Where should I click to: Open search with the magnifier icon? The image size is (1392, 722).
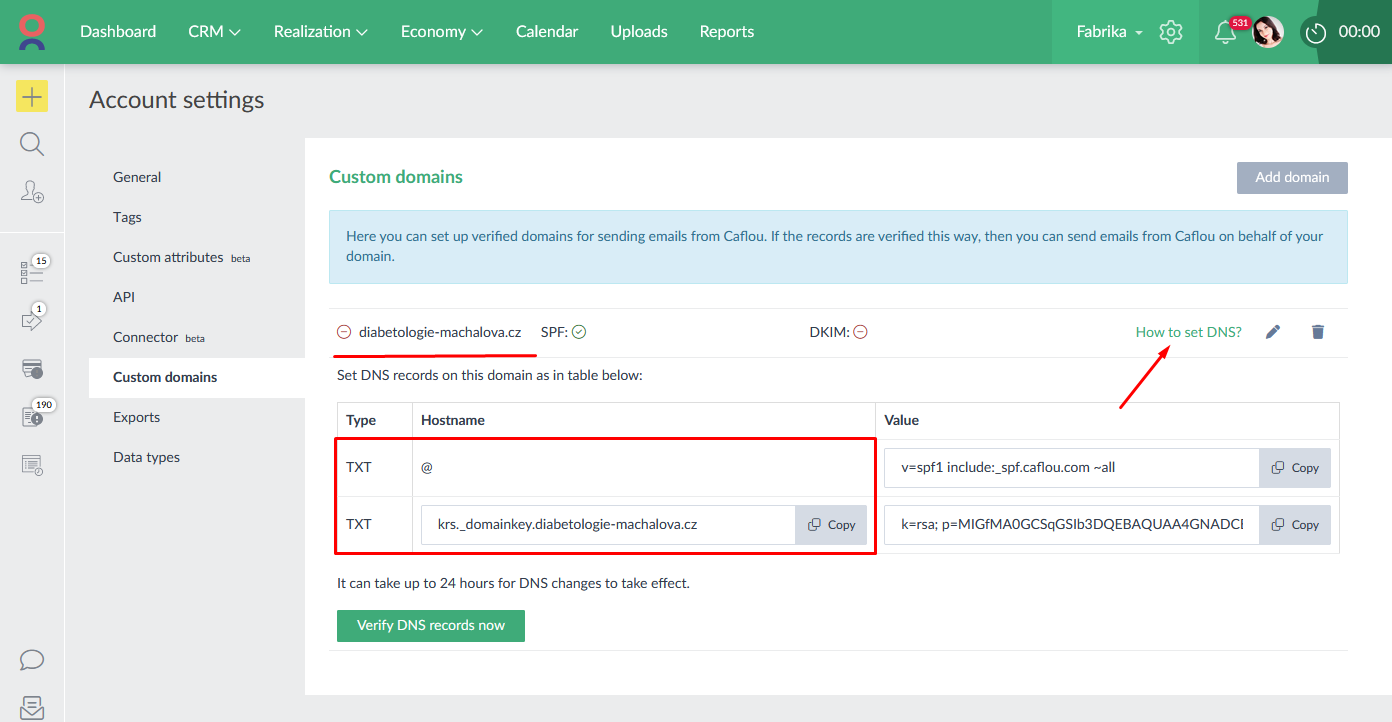point(32,144)
